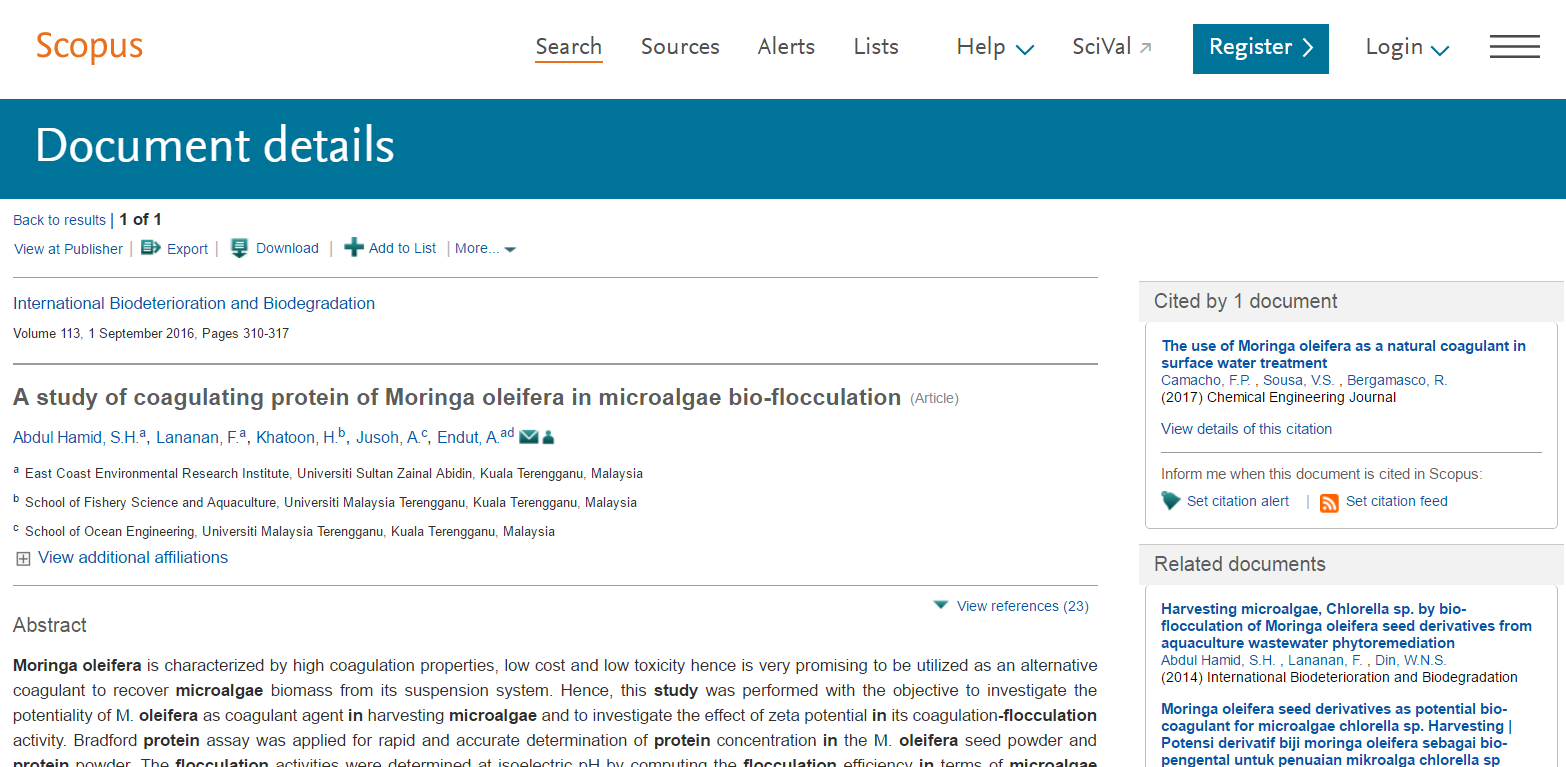
Task: Open the More... dropdown menu
Action: click(485, 248)
